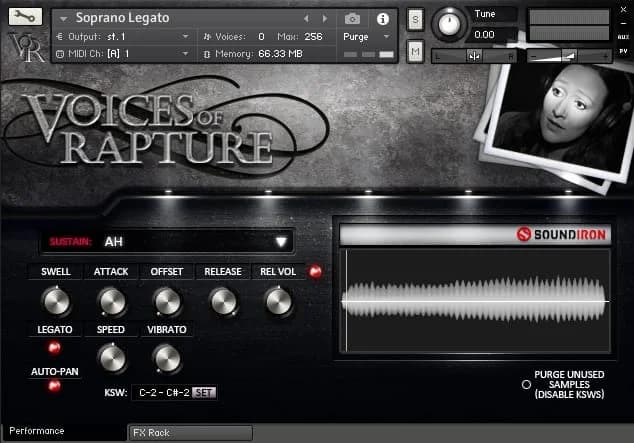Click the Soundiron logo
634x443 pixels.
(x=561, y=234)
